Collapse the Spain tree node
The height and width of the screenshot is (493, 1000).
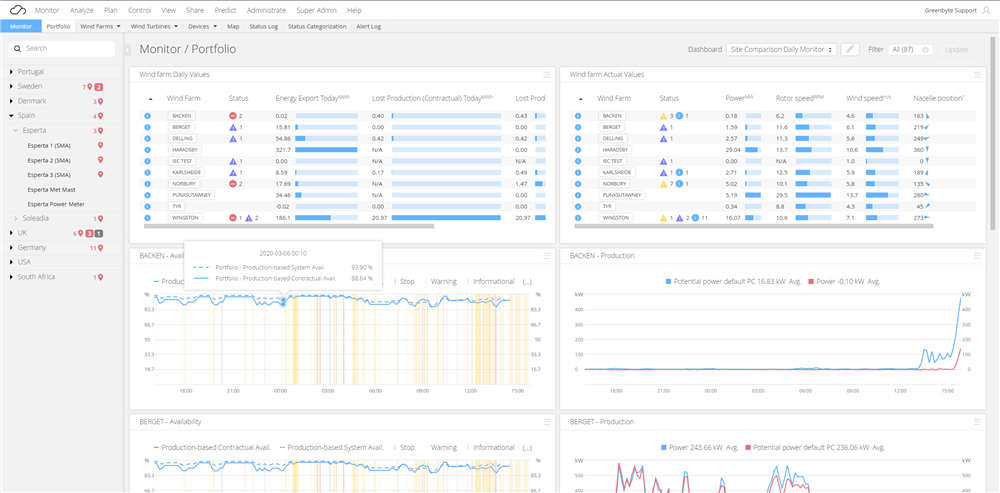coord(11,116)
